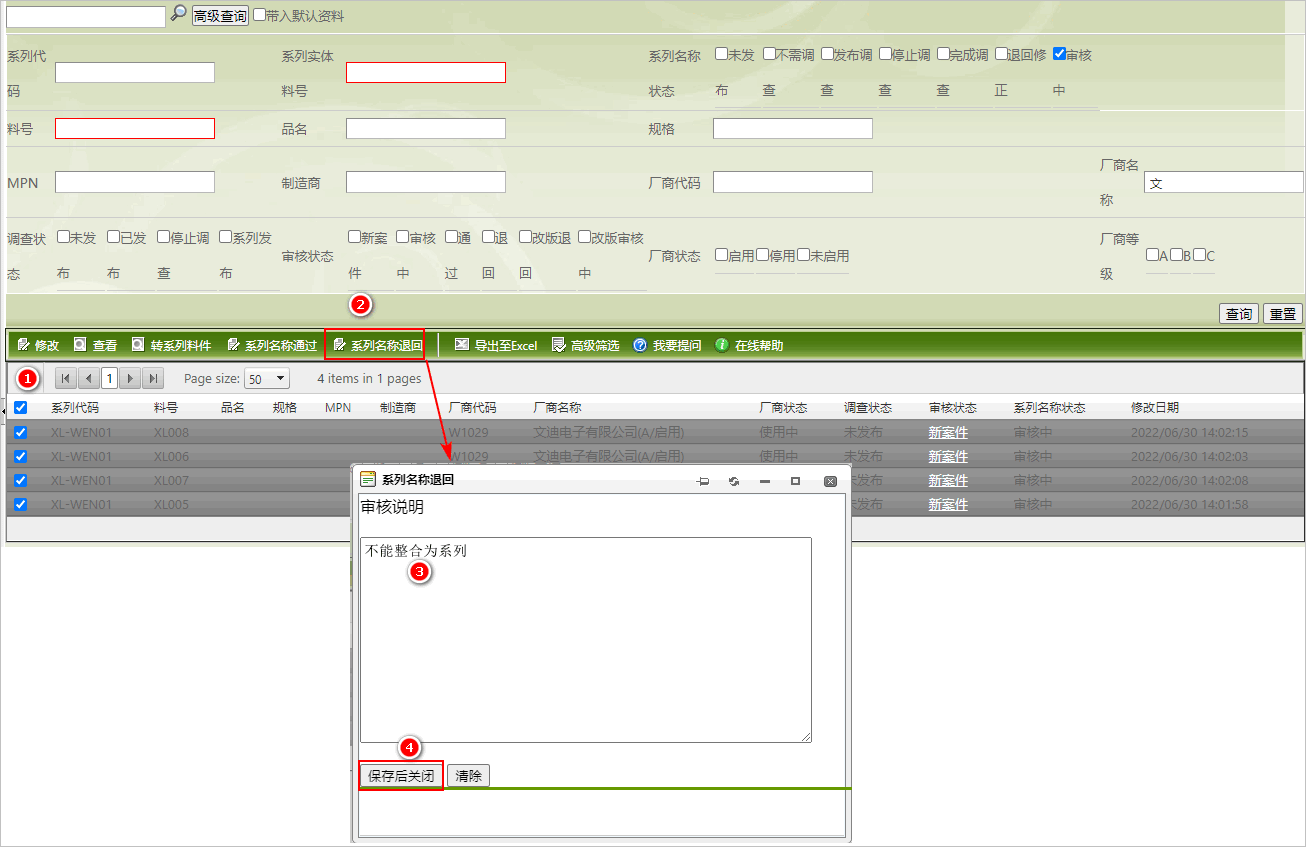Check 退回修正 series name status

tap(1002, 54)
